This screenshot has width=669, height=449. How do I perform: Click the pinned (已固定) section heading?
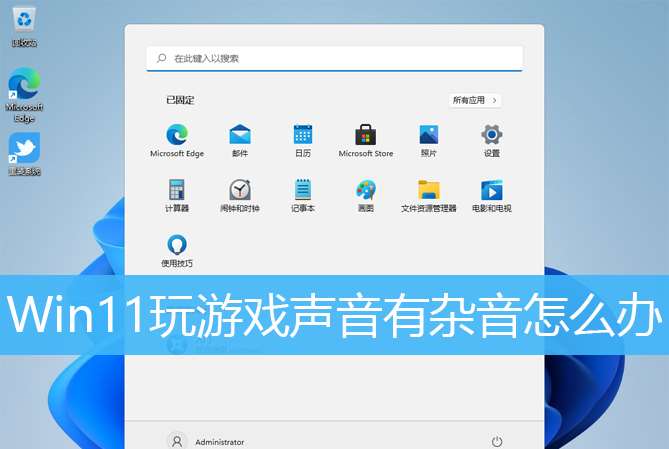pos(180,100)
